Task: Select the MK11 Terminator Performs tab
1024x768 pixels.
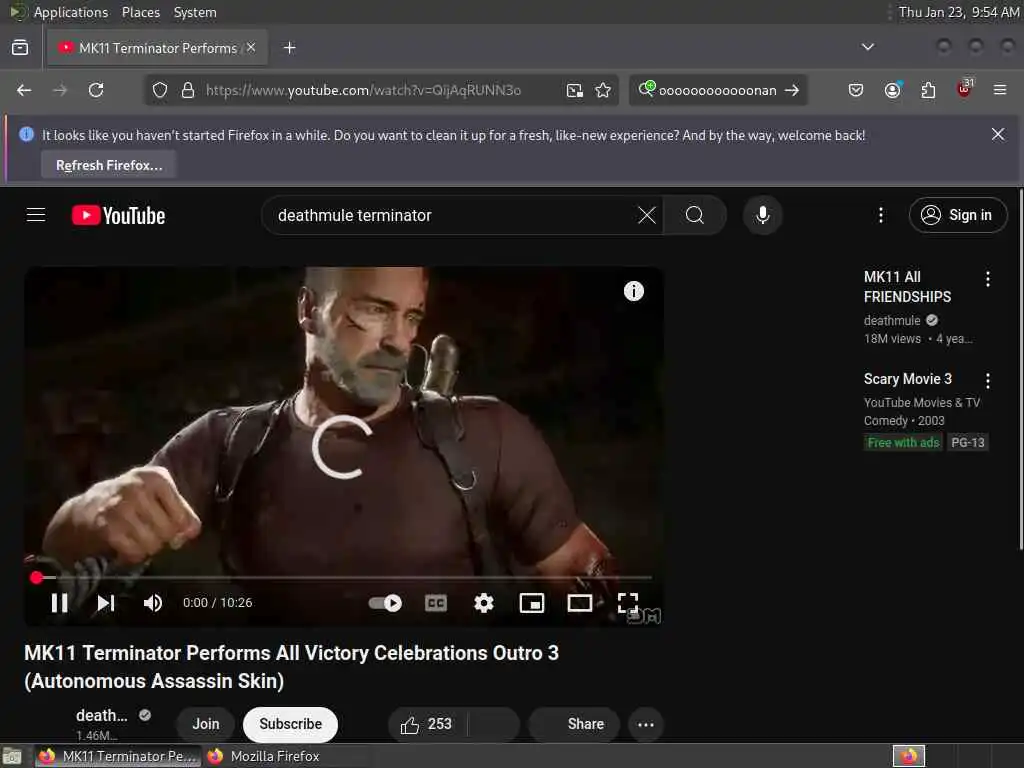Action: pos(156,48)
